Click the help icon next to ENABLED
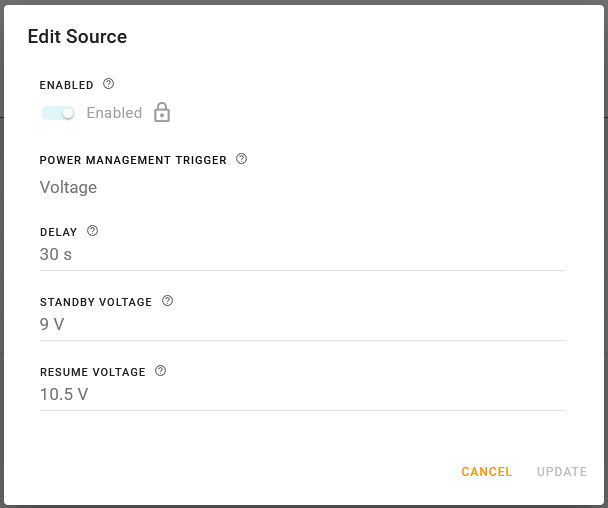Viewport: 608px width, 508px height. click(x=109, y=85)
